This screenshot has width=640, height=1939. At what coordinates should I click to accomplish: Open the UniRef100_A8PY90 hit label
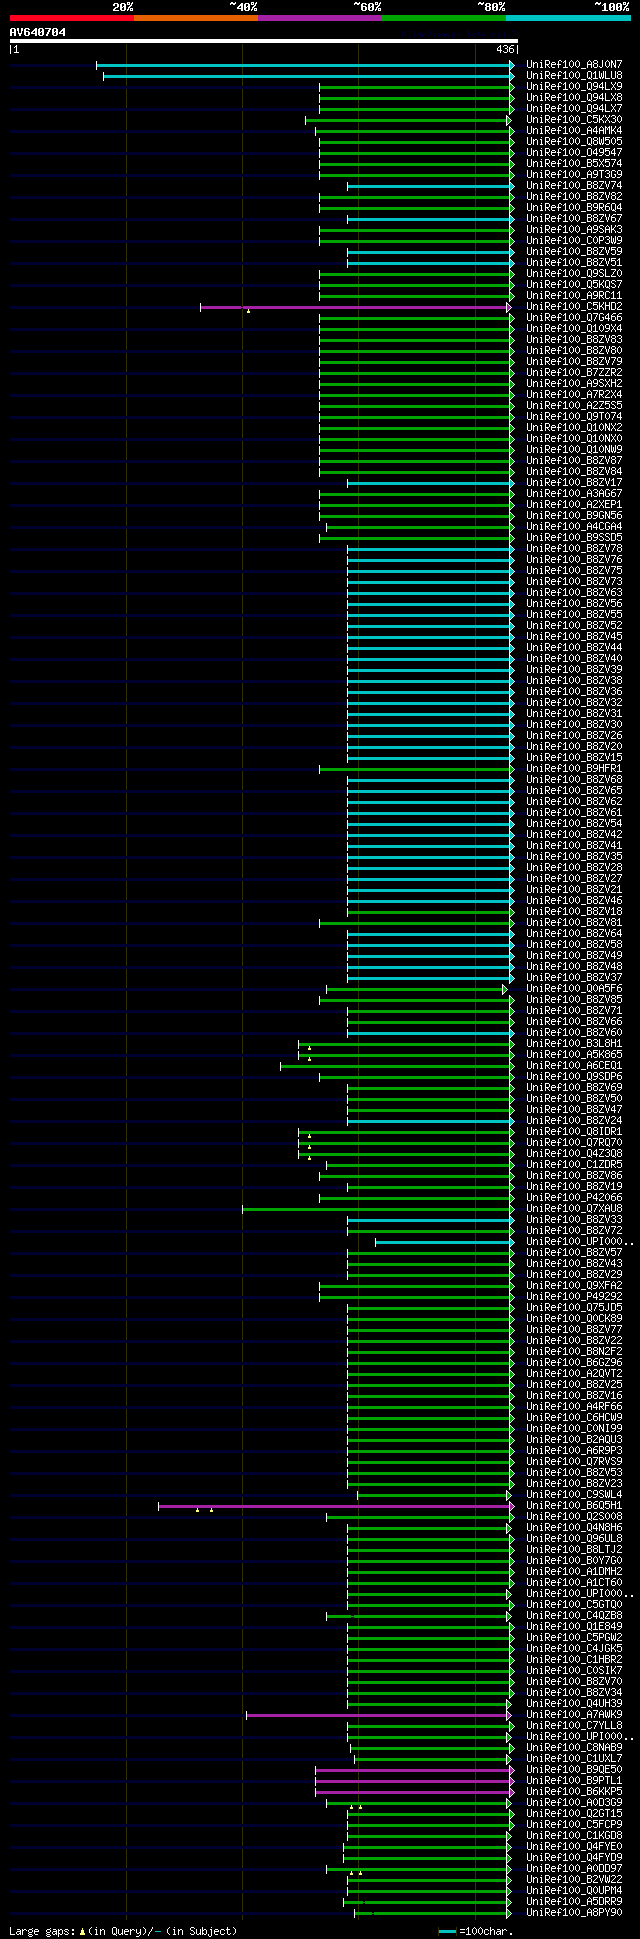(574, 1913)
